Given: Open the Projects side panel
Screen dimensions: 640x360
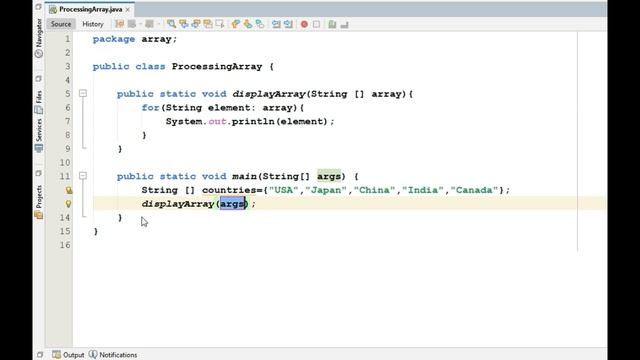Looking at the screenshot, I should pos(39,197).
